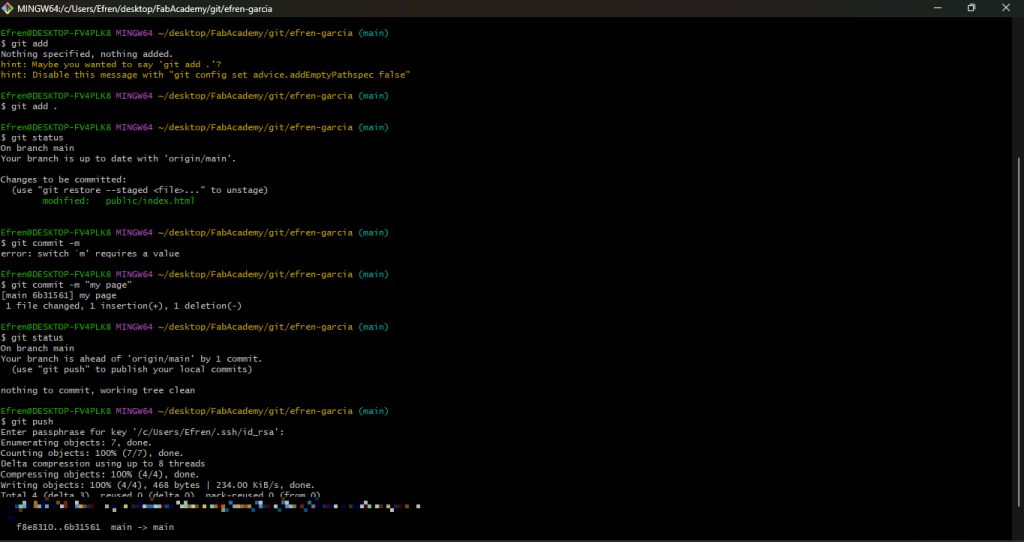The height and width of the screenshot is (542, 1024).
Task: Click "Your branch is ahead of 'origin/main'" line
Action: tap(131, 358)
